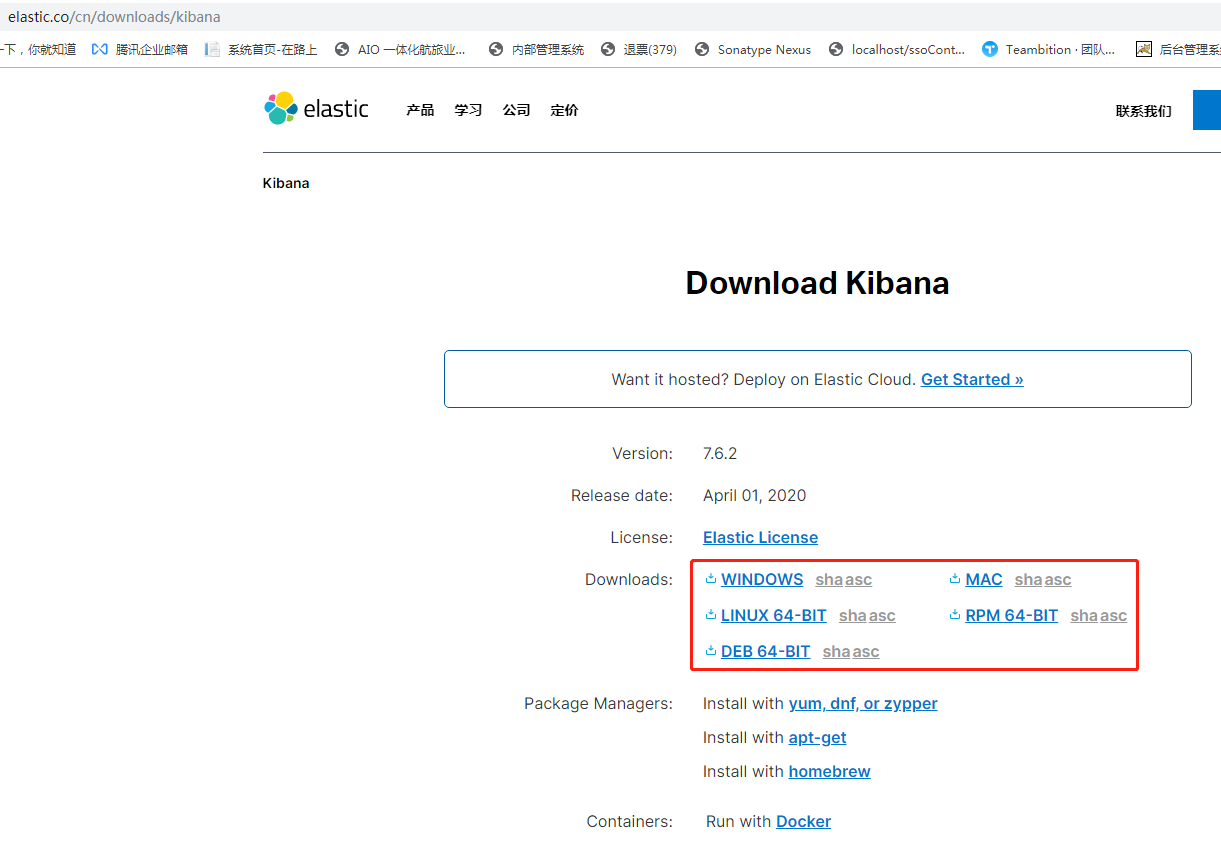Open the 定价 navigation item

[564, 110]
